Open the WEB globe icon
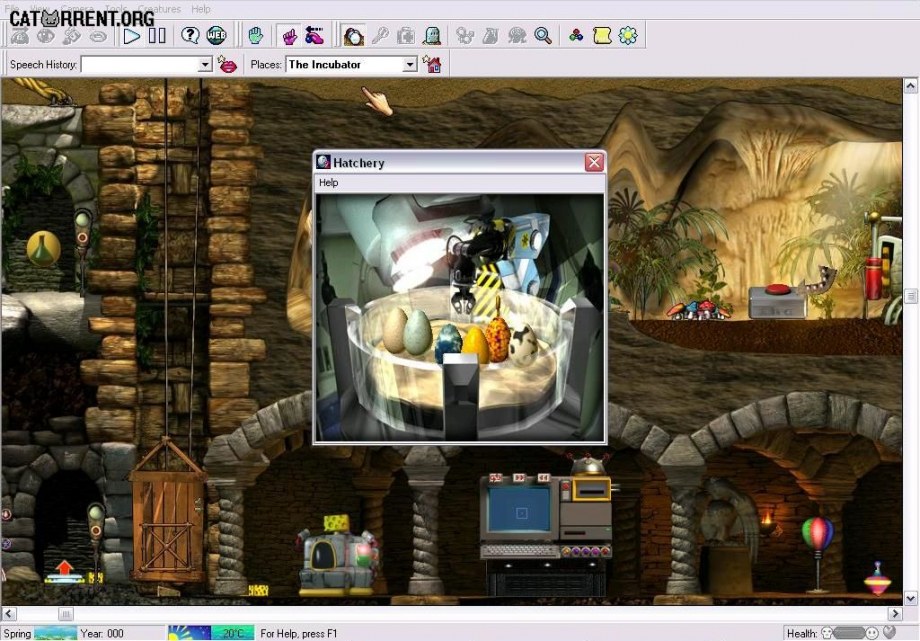This screenshot has height=641, width=920. click(x=216, y=36)
